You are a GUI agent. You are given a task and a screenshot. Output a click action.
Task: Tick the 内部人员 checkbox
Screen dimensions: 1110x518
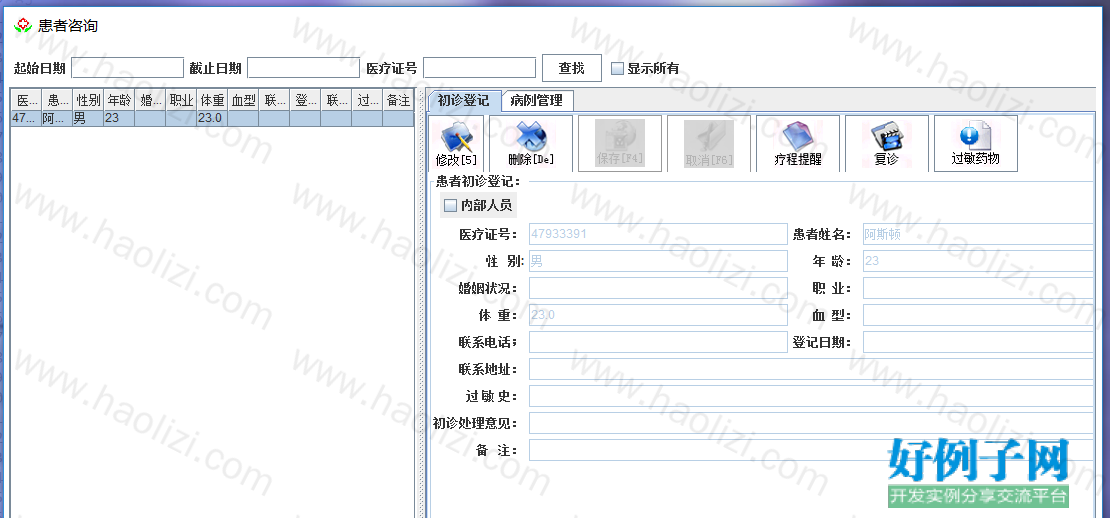click(450, 206)
